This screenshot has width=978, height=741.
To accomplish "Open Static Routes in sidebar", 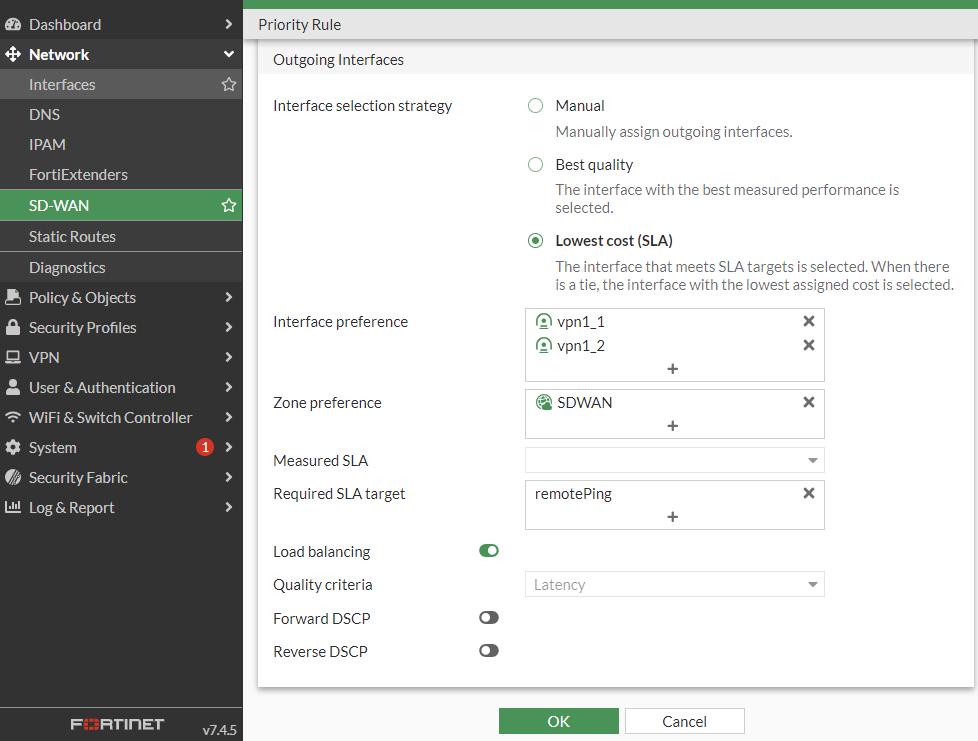I will (72, 236).
